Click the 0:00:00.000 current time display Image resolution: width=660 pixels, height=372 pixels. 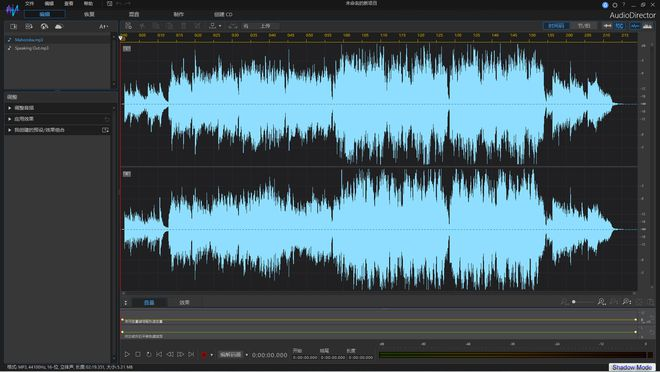click(x=270, y=355)
